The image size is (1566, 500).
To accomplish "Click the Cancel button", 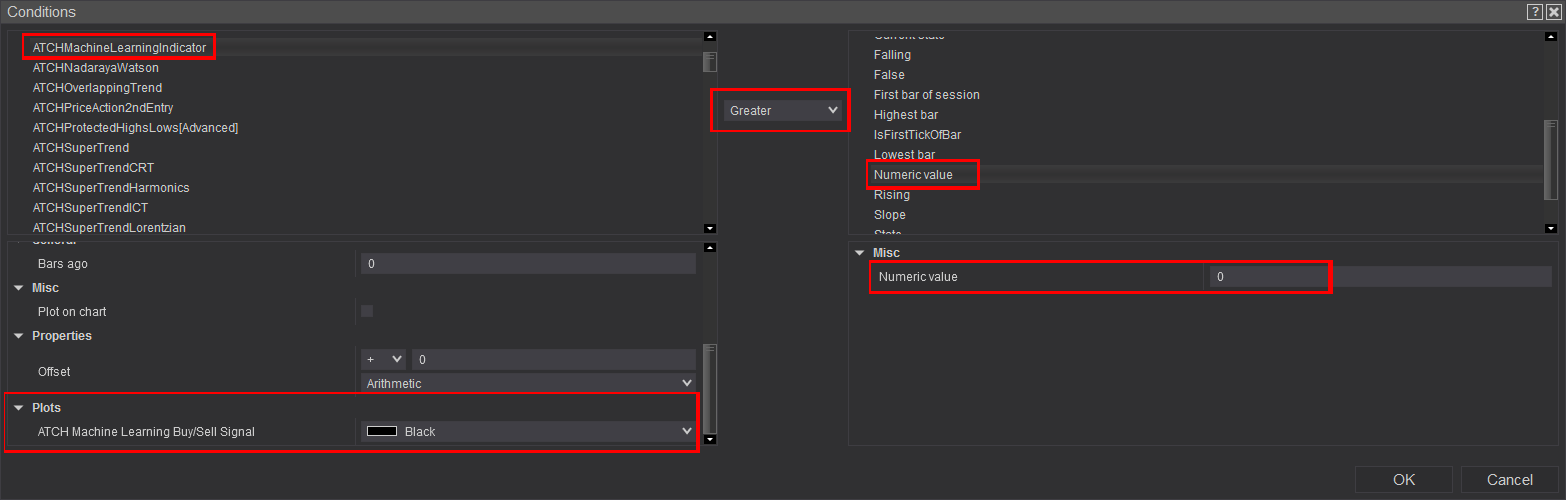I will (1509, 480).
